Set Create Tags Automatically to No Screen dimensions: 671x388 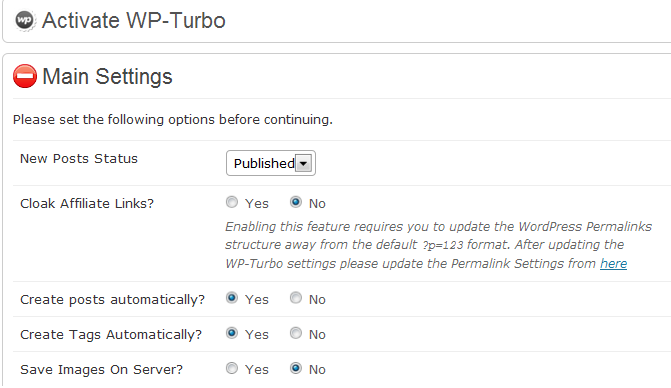coord(296,333)
